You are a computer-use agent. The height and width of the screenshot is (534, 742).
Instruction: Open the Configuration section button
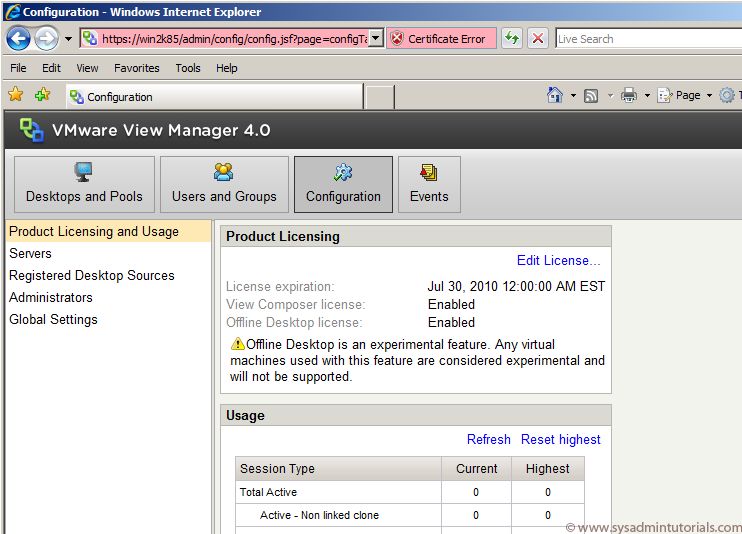[x=343, y=185]
